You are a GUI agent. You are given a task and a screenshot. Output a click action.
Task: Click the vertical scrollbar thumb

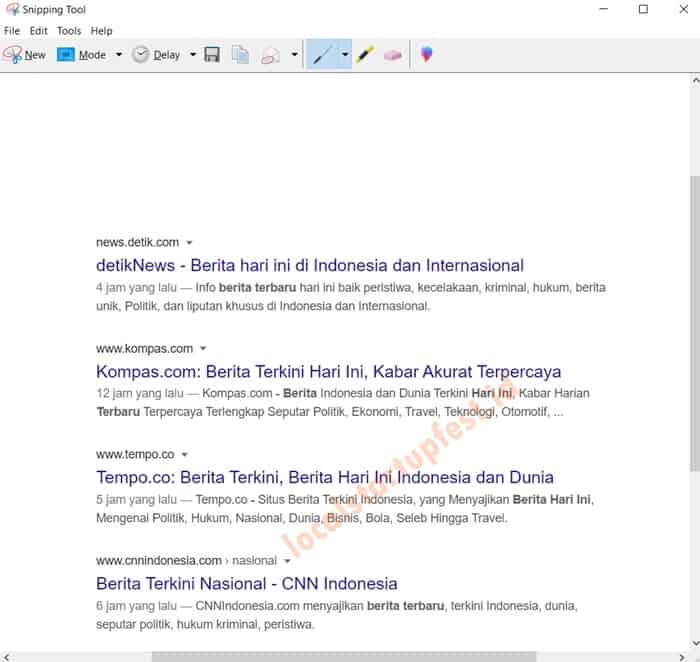[695, 323]
